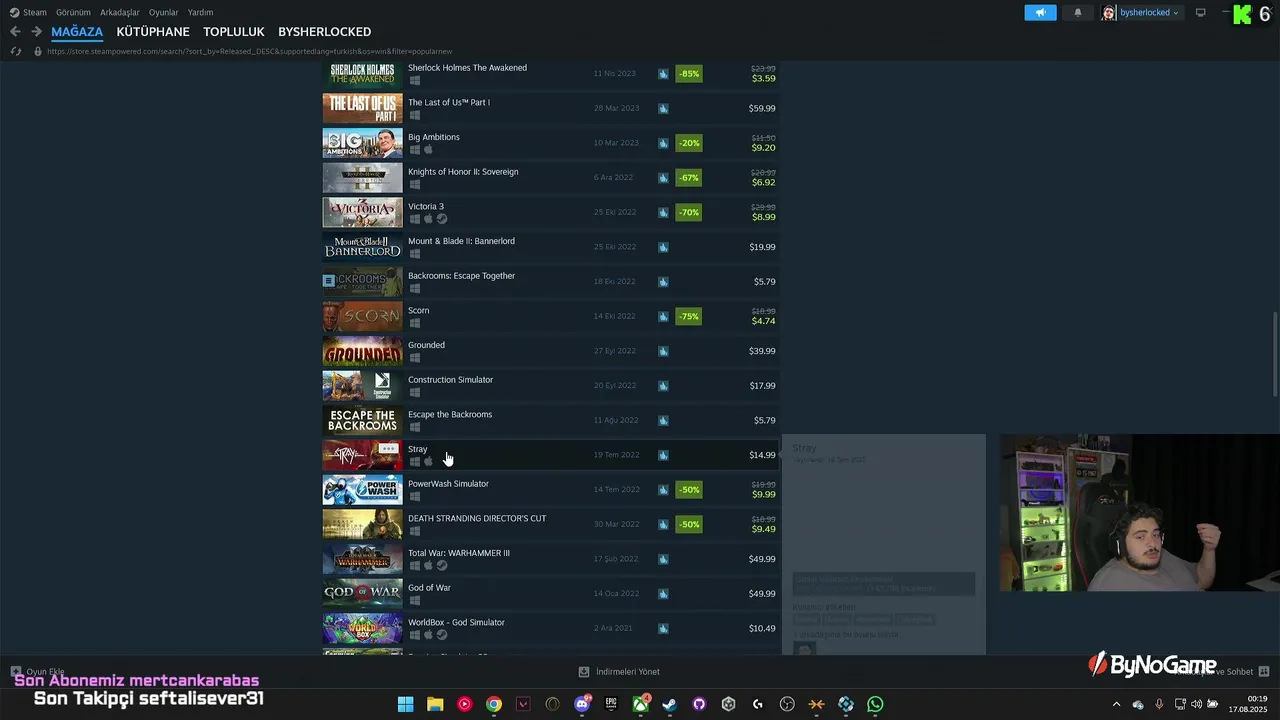Click the Windows platform icon under Stray

point(414,461)
